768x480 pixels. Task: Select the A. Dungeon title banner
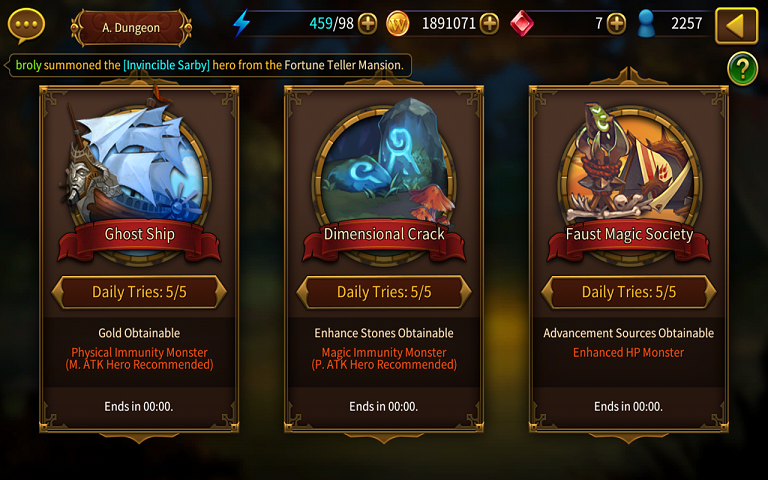pyautogui.click(x=131, y=28)
